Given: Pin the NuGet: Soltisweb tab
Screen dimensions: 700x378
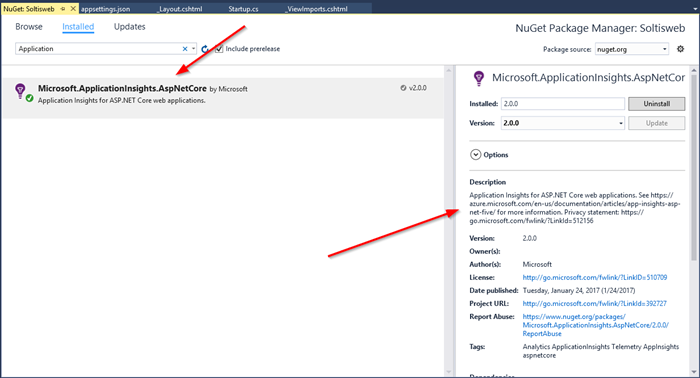Looking at the screenshot, I should (63, 9).
